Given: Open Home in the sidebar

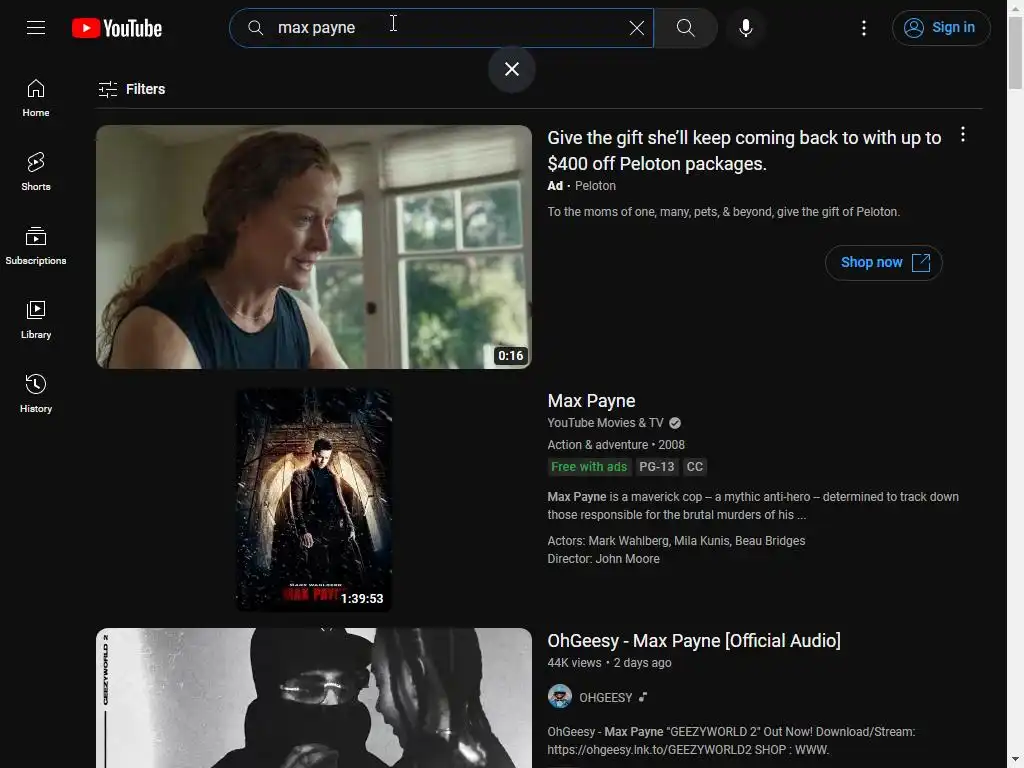Looking at the screenshot, I should pyautogui.click(x=36, y=98).
